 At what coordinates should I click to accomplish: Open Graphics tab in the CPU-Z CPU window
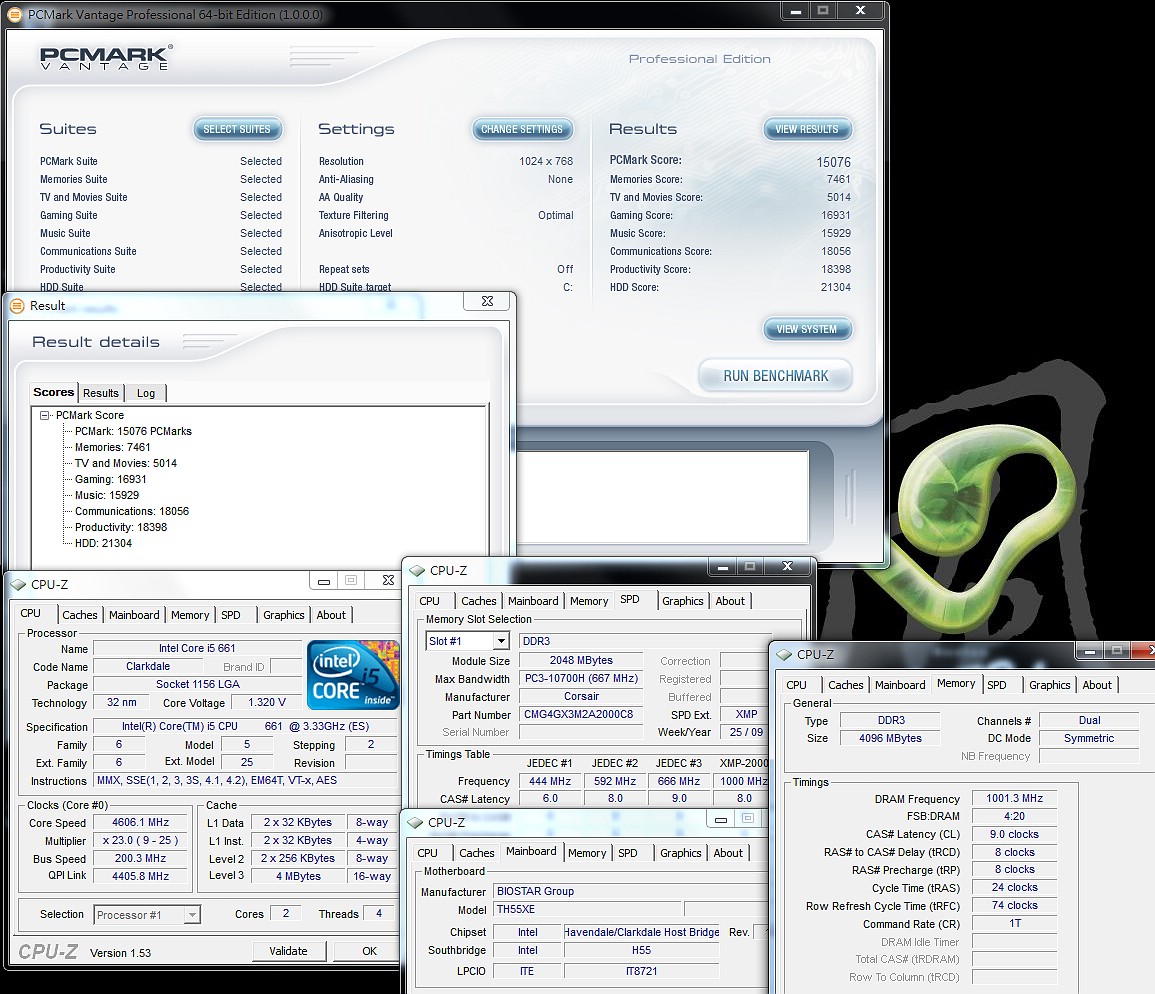tap(284, 615)
